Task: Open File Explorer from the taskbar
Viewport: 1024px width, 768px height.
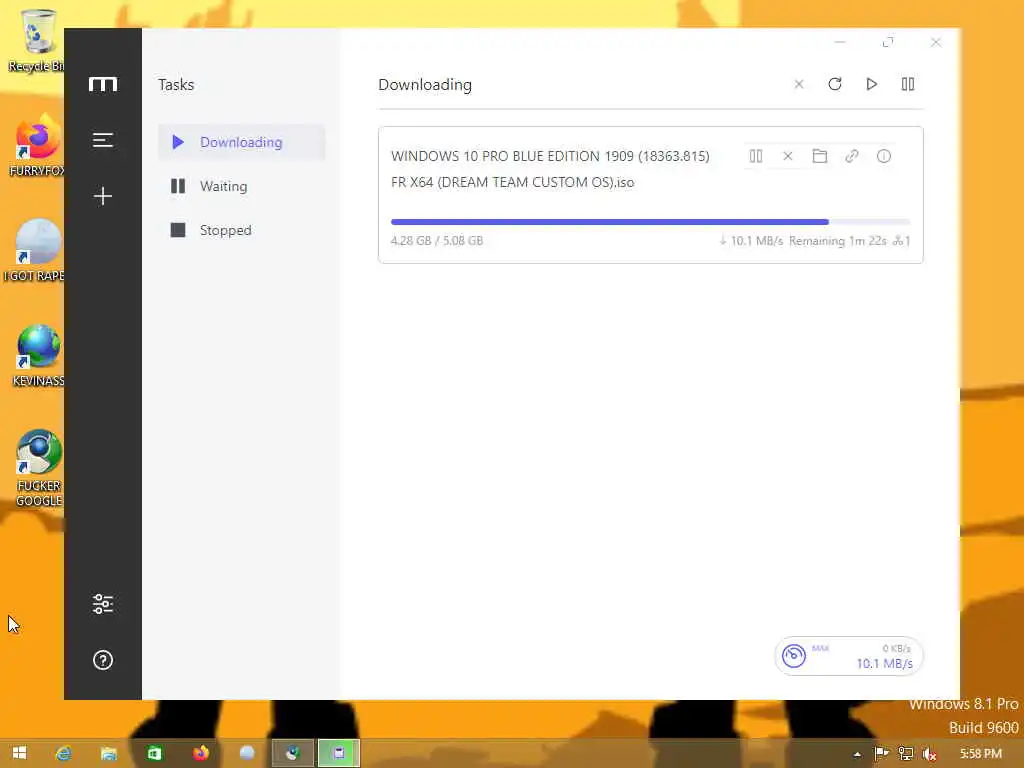Action: pyautogui.click(x=108, y=753)
